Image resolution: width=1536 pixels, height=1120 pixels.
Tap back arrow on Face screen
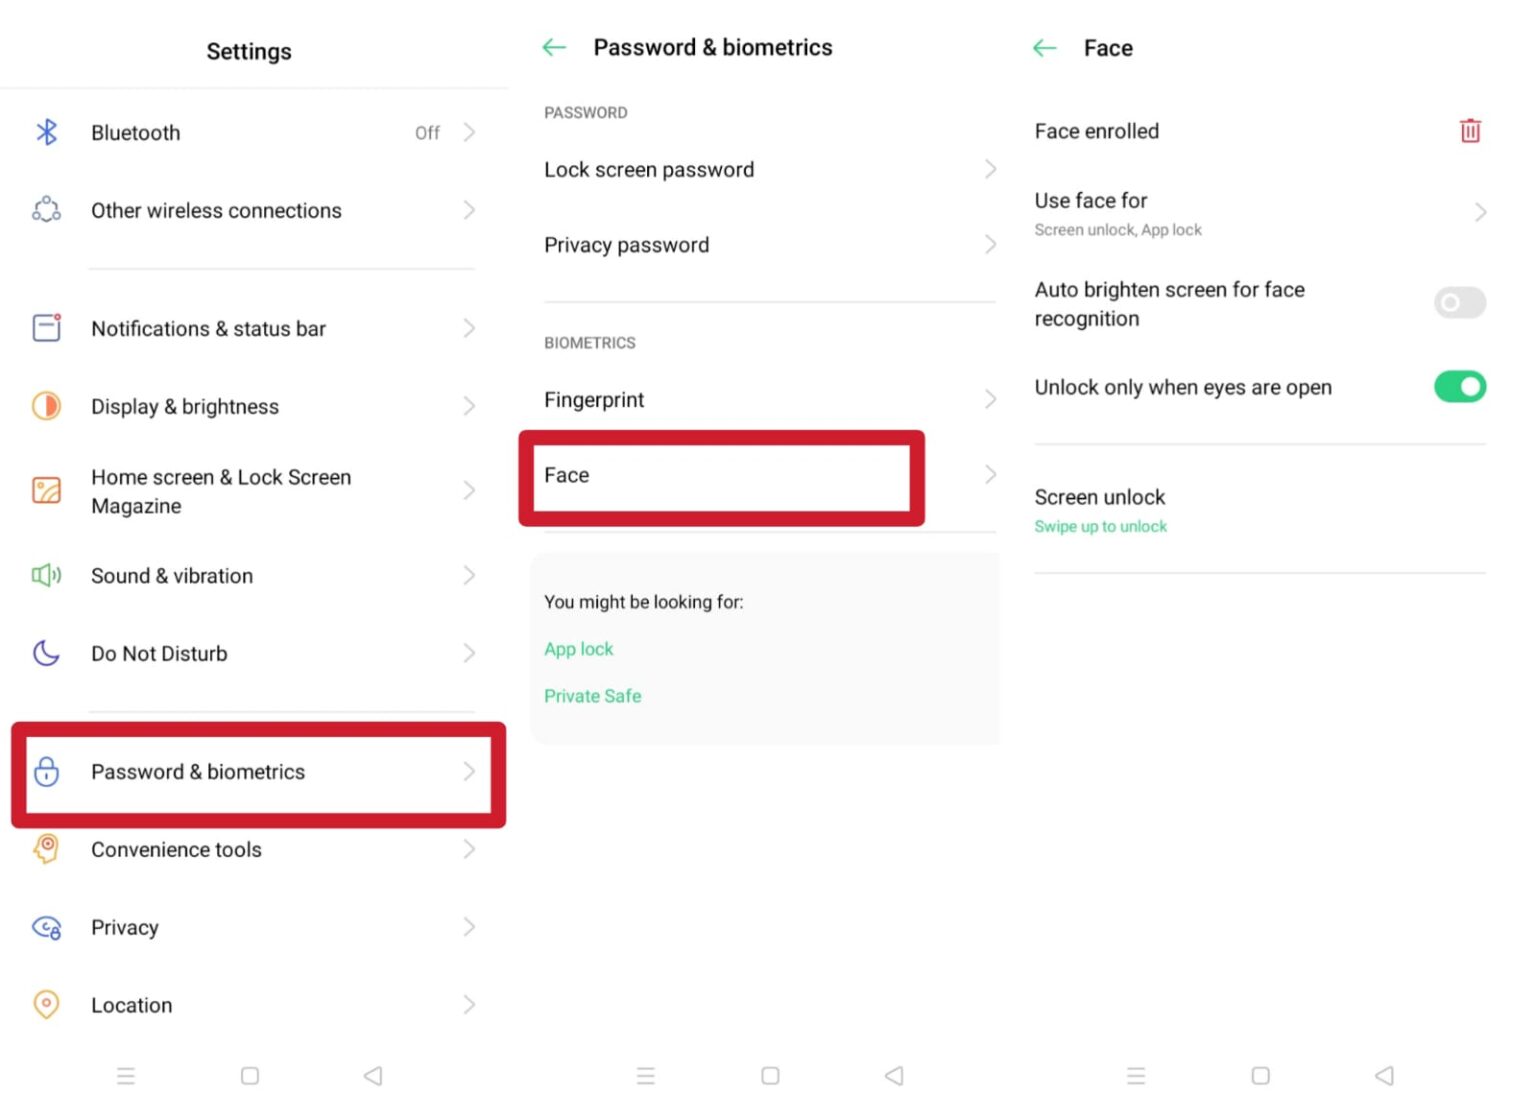[1045, 48]
